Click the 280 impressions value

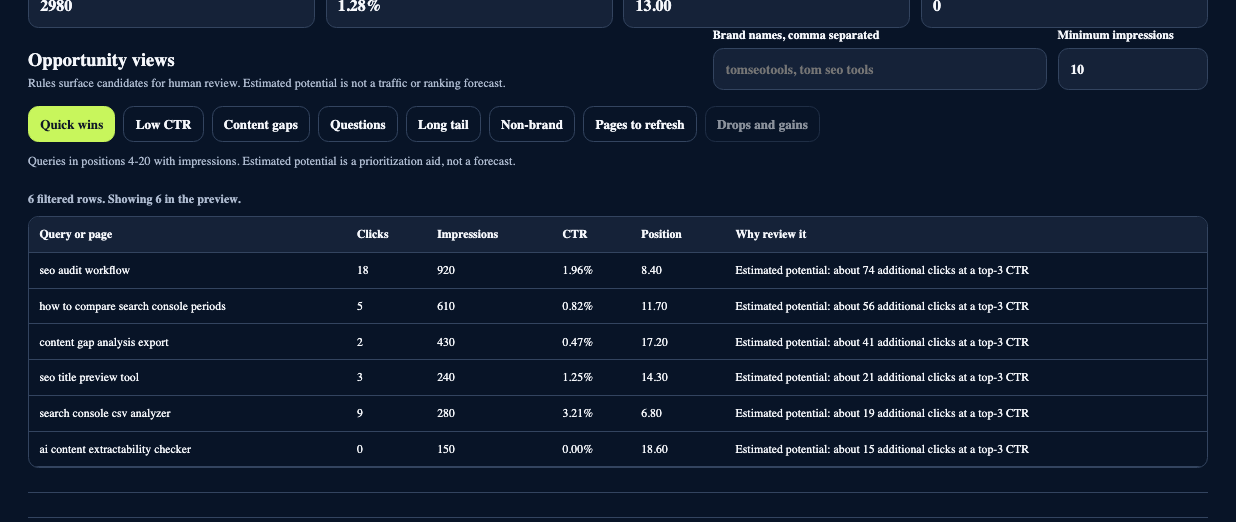(x=446, y=413)
